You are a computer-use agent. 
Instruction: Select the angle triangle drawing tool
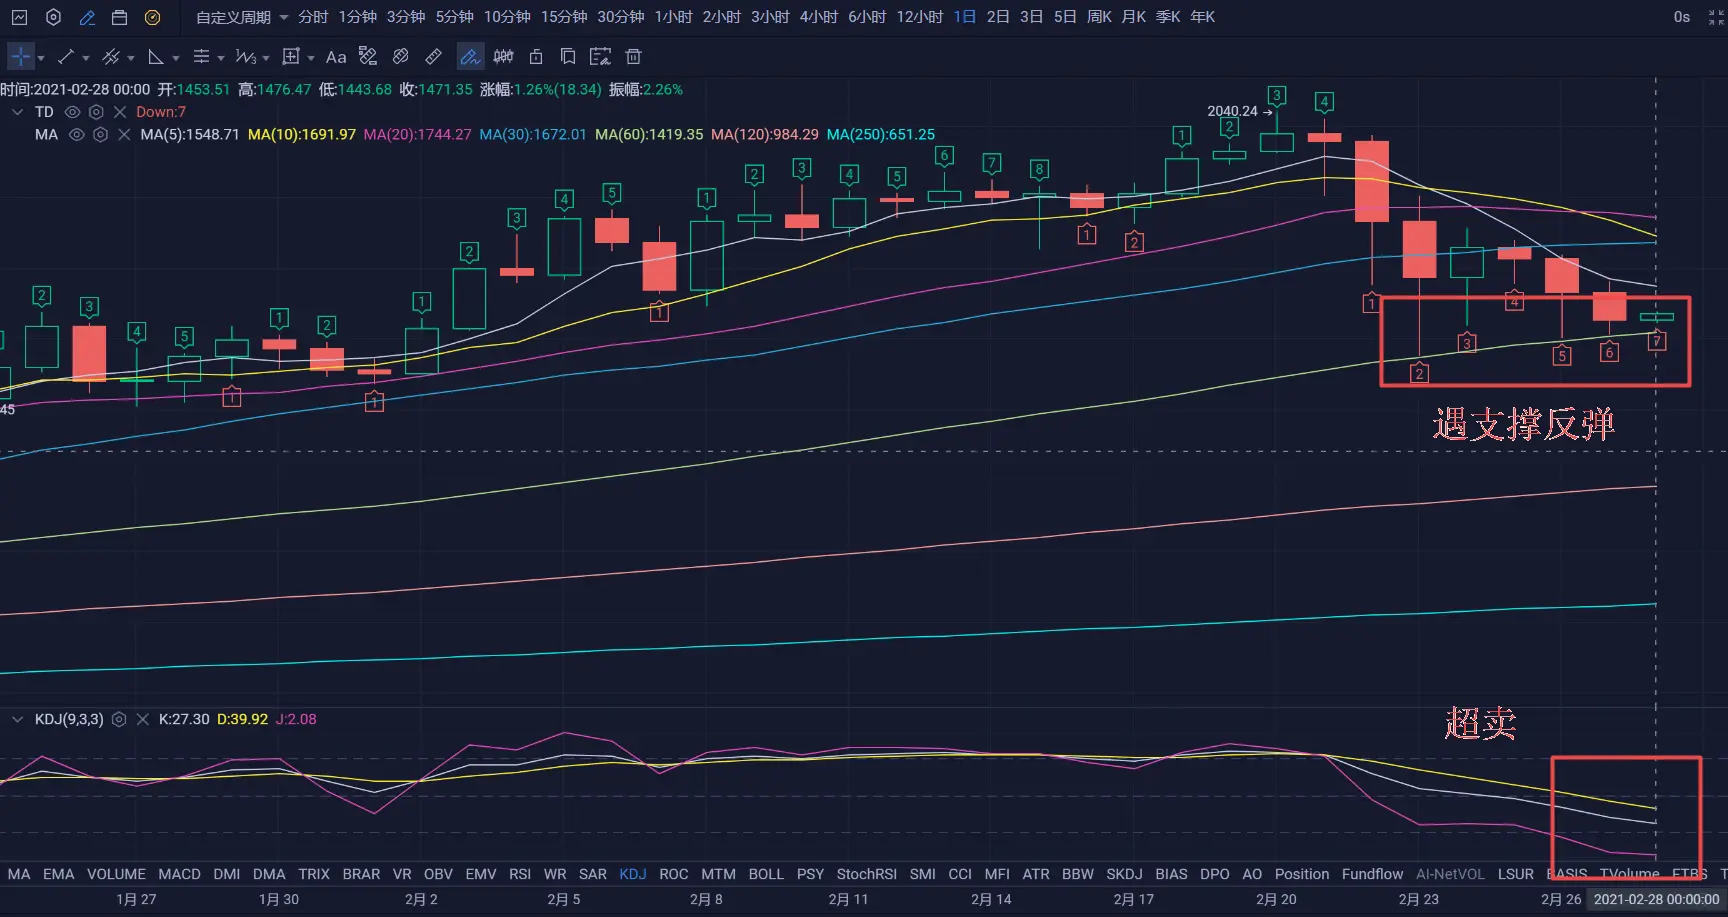(156, 57)
